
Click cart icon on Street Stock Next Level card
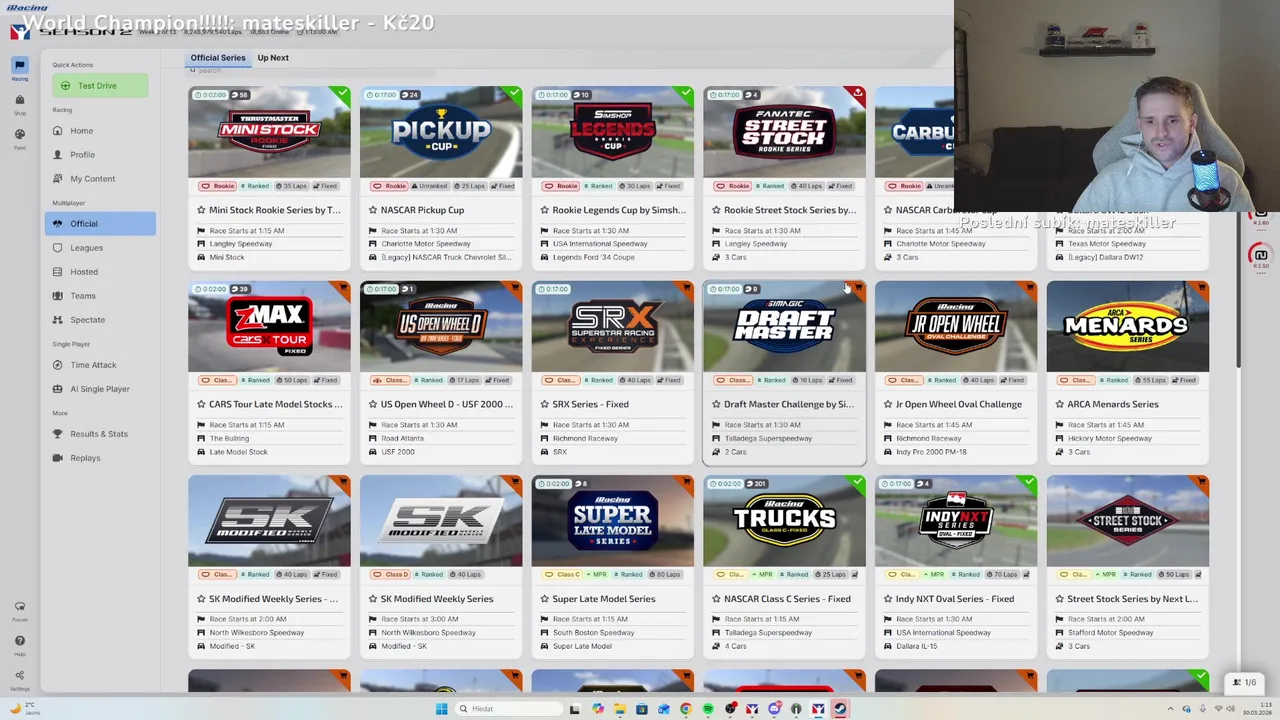pos(1201,483)
